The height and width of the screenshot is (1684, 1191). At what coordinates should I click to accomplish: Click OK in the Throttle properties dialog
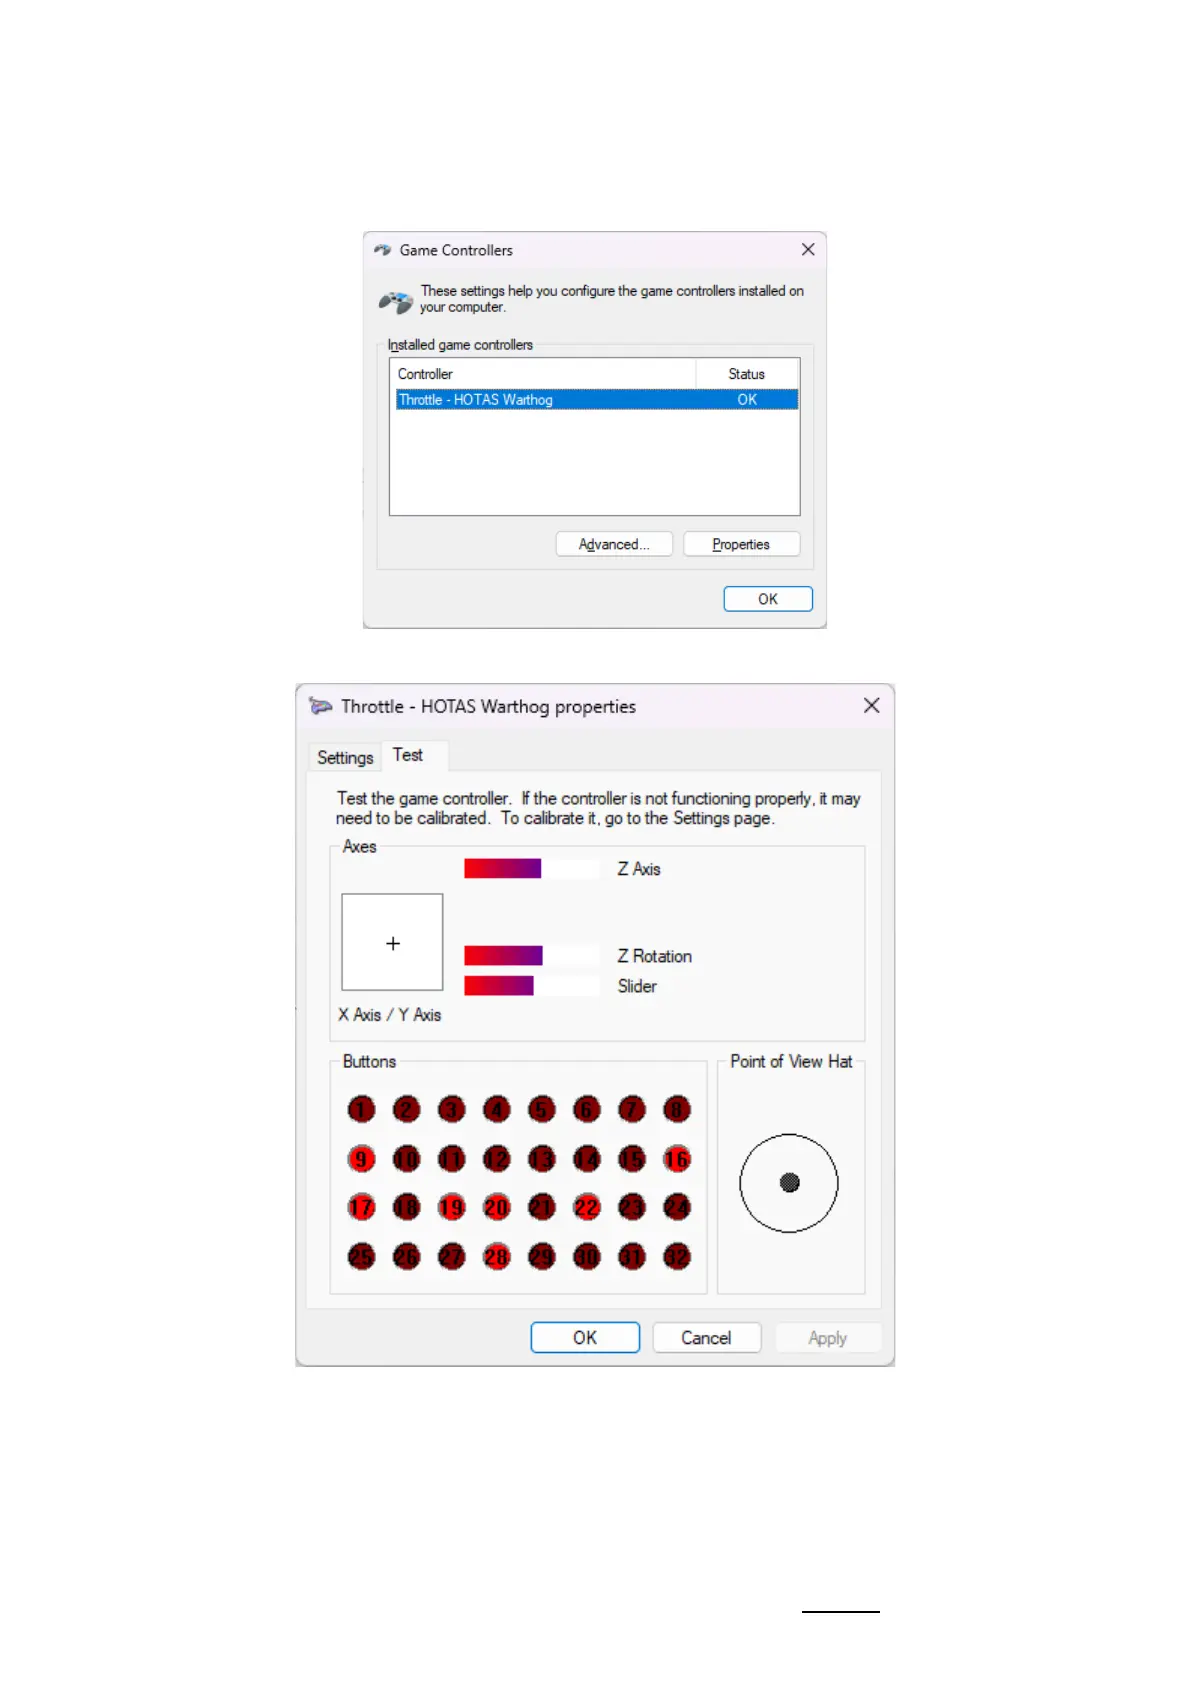tap(585, 1337)
